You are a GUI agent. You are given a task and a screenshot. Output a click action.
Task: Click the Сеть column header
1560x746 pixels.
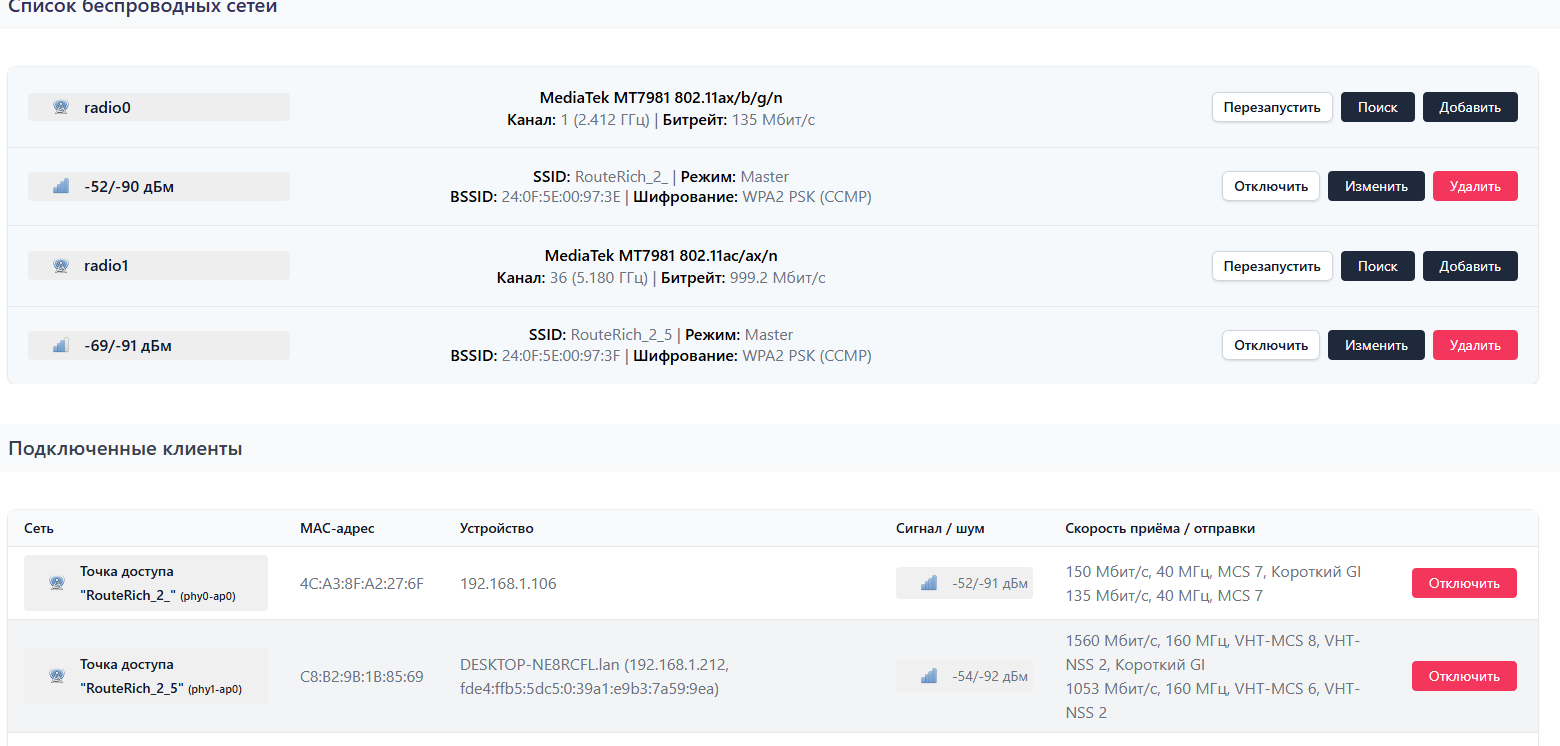[x=39, y=528]
